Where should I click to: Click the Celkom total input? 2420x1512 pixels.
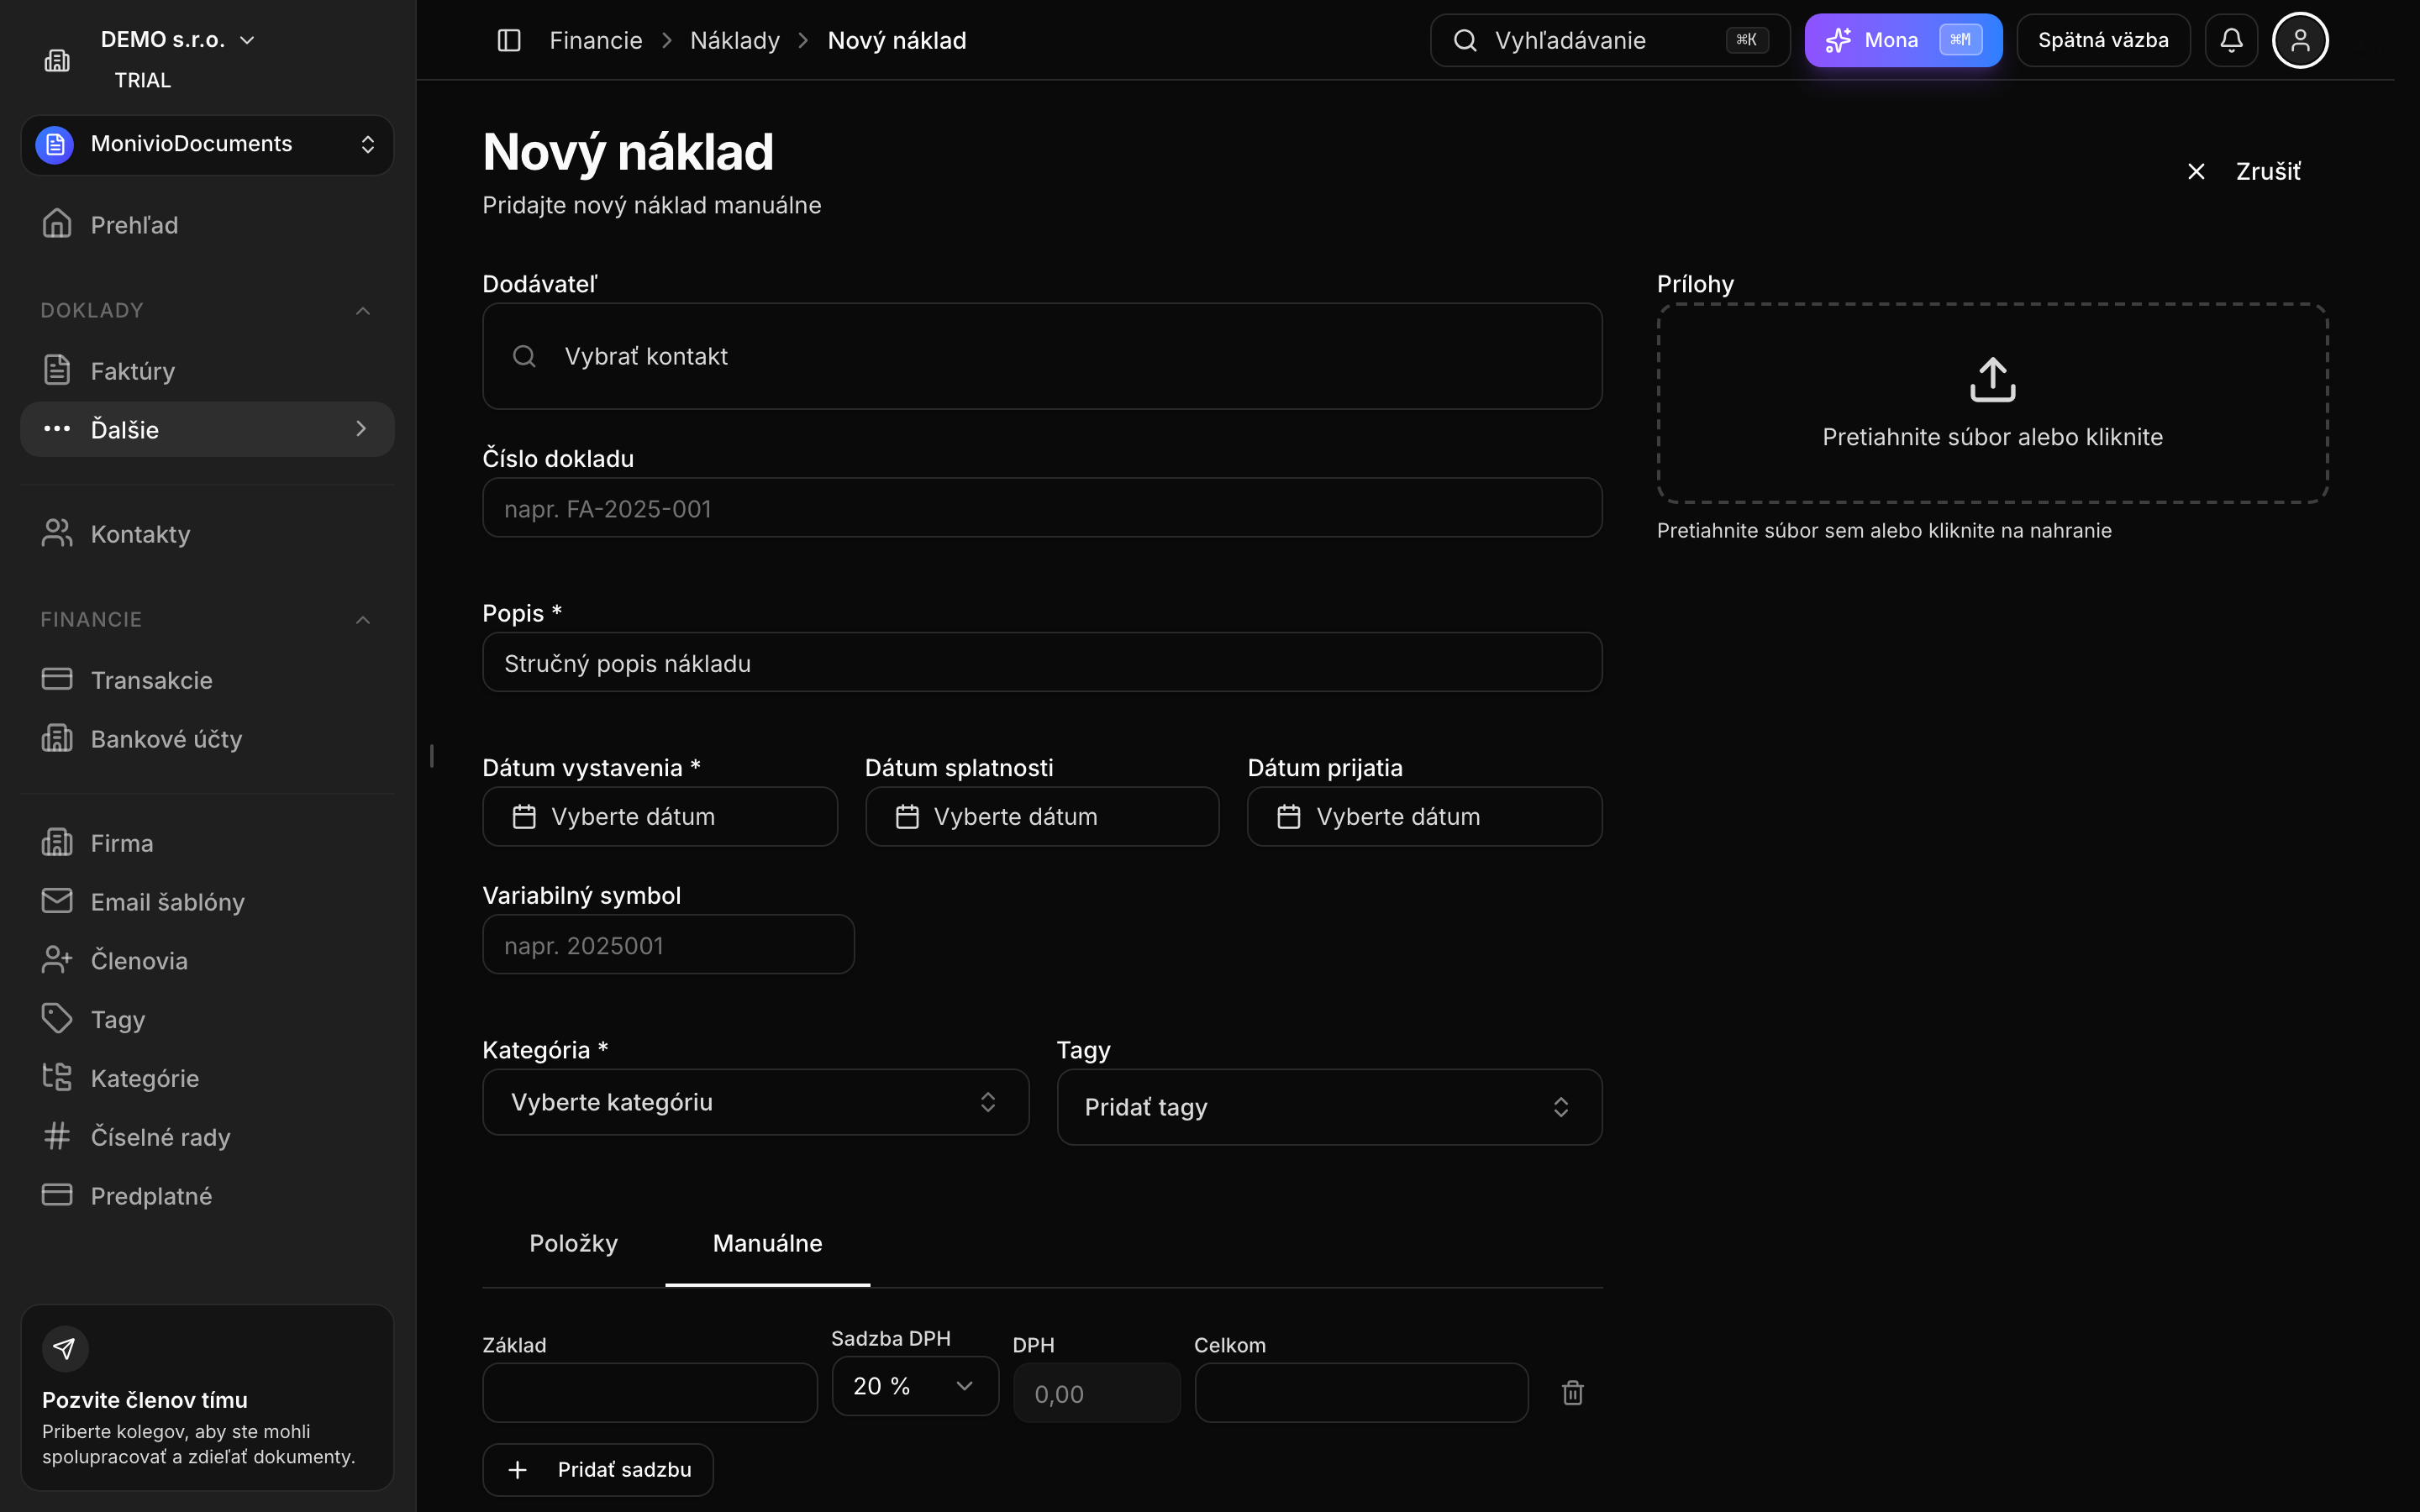(1361, 1392)
